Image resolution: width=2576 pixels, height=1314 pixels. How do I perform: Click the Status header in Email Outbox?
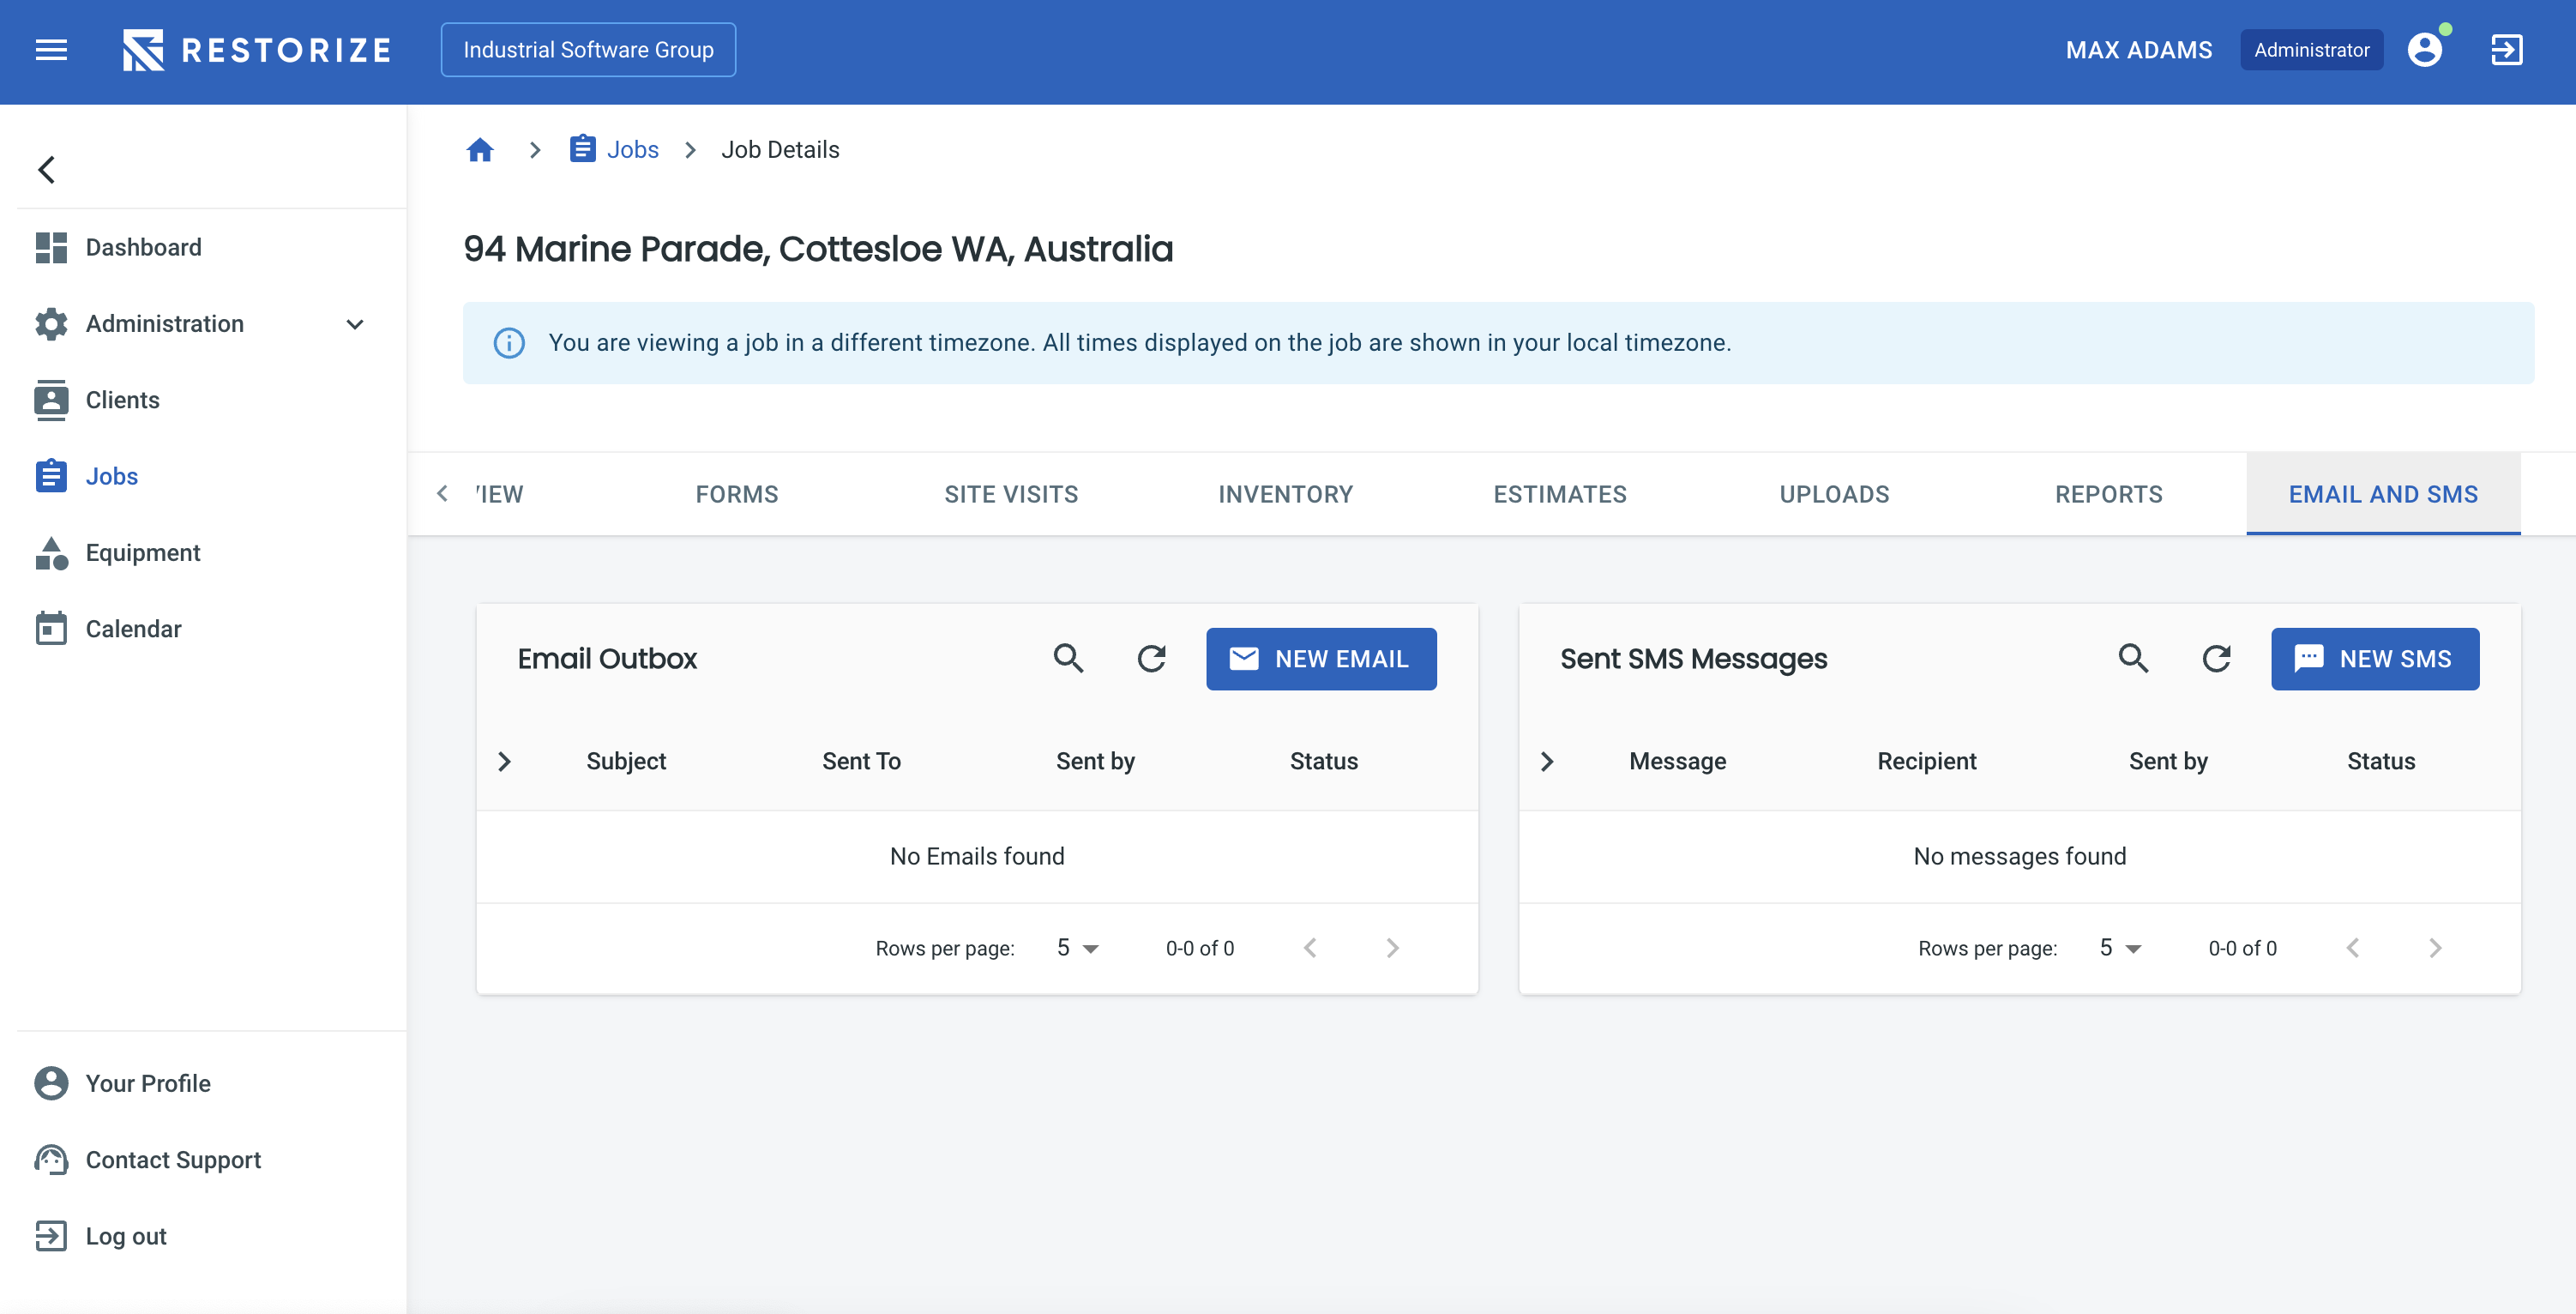click(1323, 761)
